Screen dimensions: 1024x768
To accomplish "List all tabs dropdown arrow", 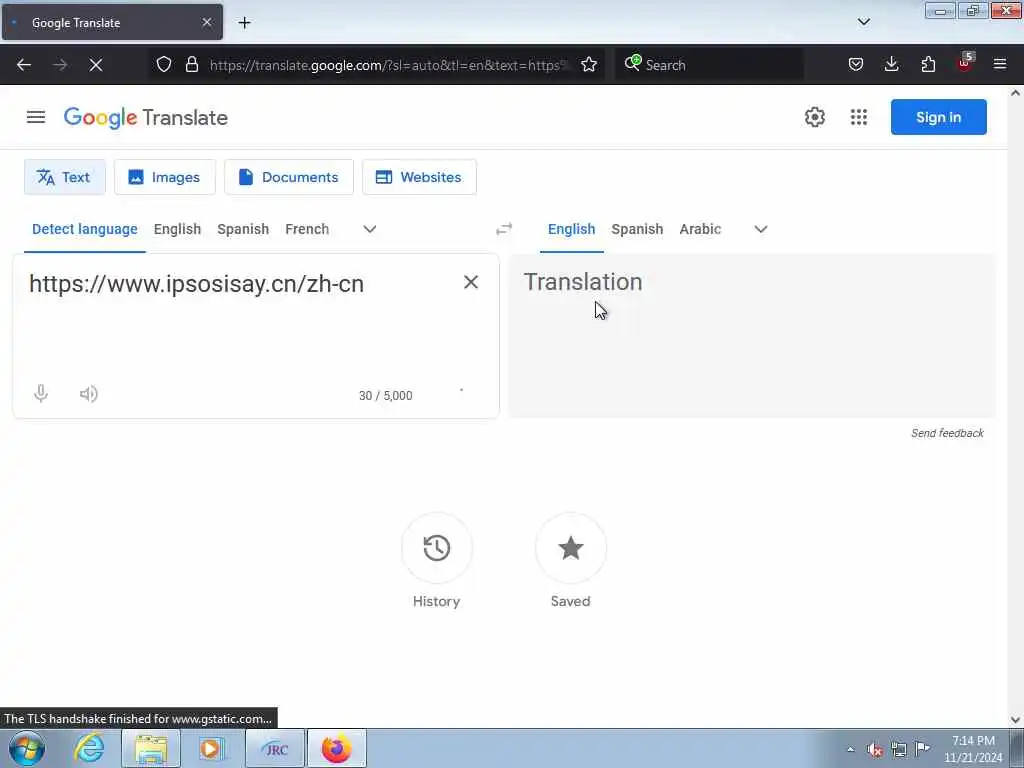I will click(864, 22).
